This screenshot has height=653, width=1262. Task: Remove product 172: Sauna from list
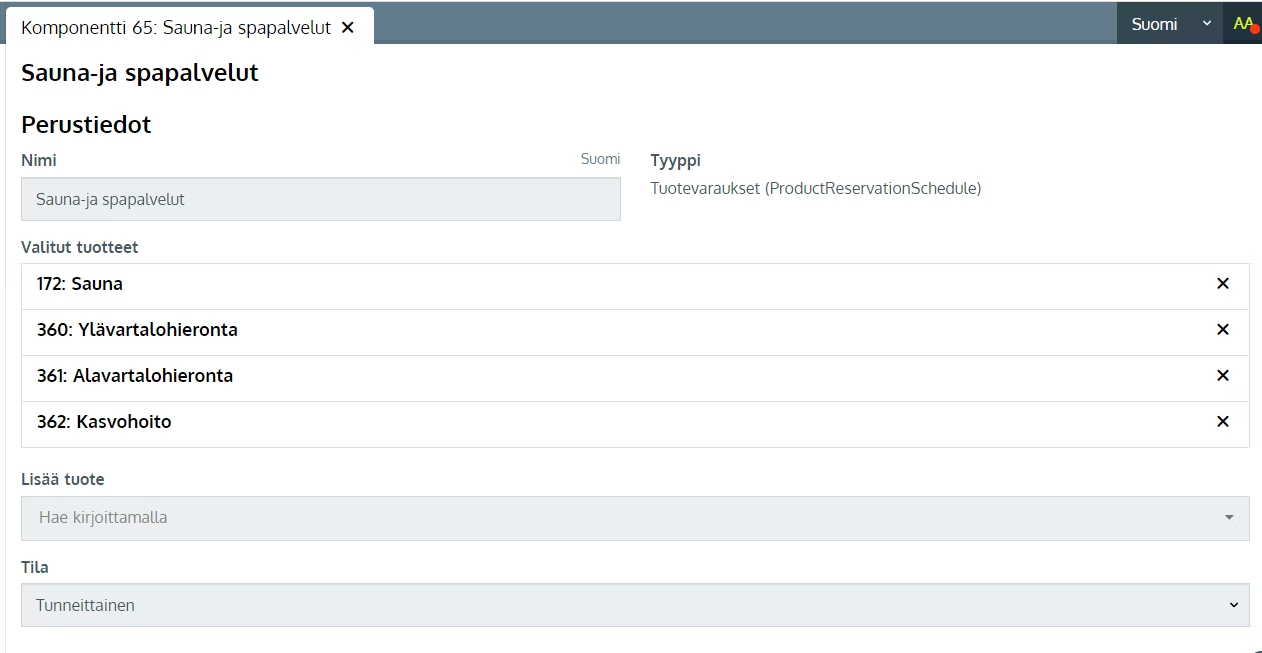point(1222,284)
